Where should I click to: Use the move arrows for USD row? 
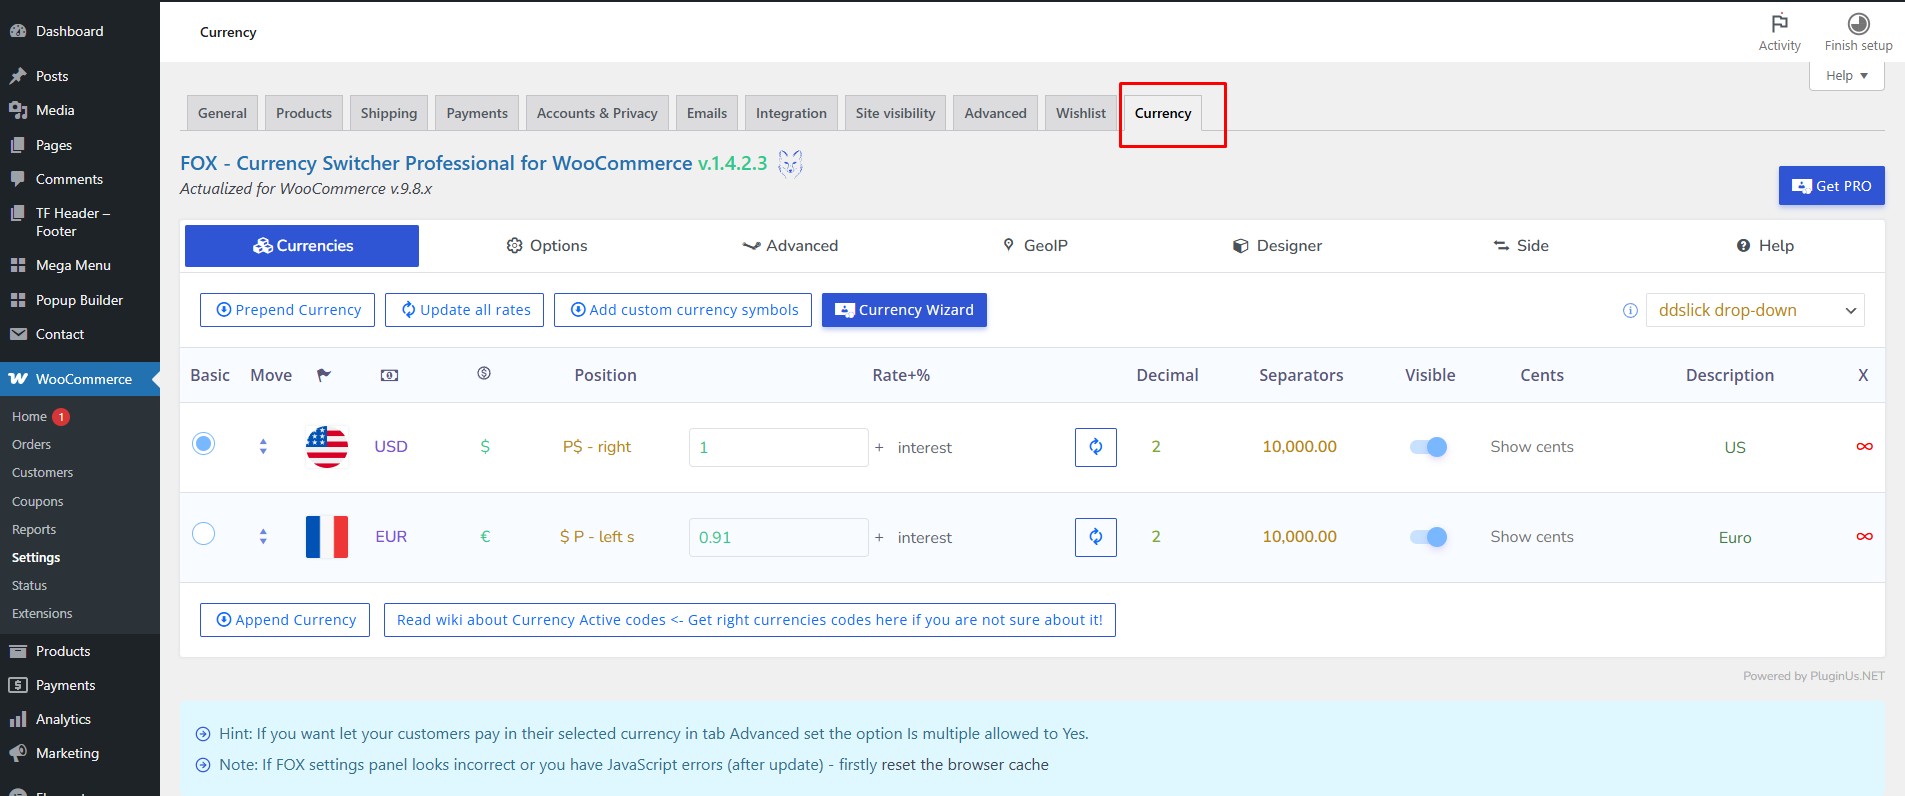click(x=263, y=447)
